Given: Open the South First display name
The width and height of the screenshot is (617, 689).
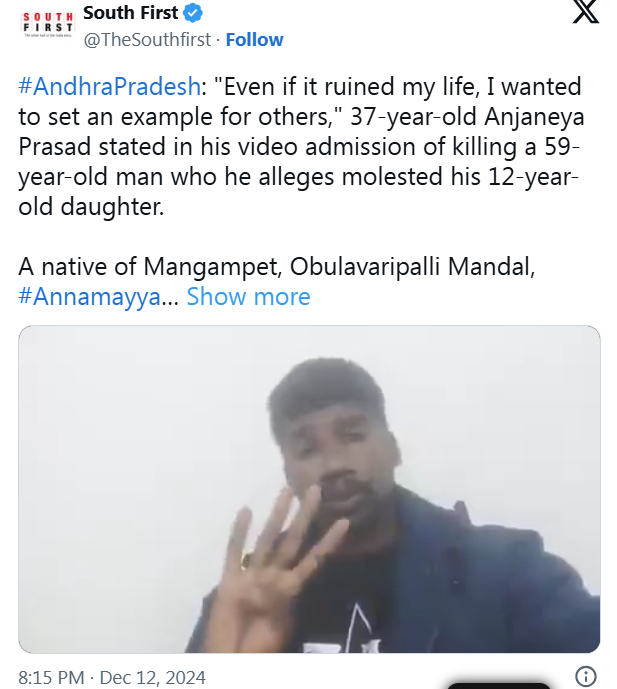Looking at the screenshot, I should tap(130, 14).
